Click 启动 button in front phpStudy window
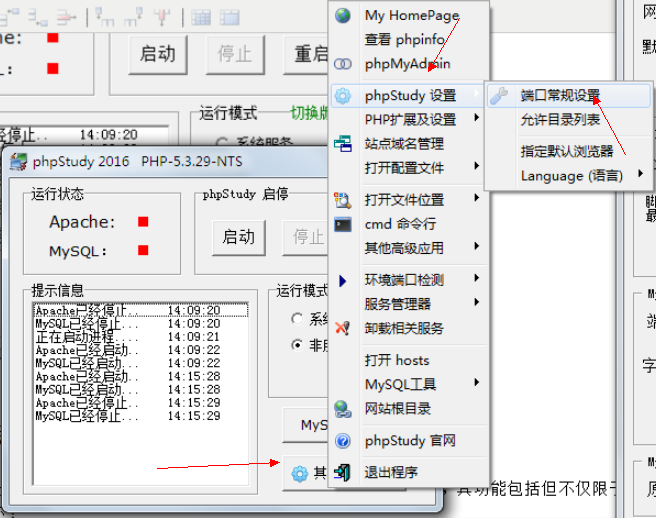Viewport: 656px width, 518px height. pyautogui.click(x=238, y=237)
